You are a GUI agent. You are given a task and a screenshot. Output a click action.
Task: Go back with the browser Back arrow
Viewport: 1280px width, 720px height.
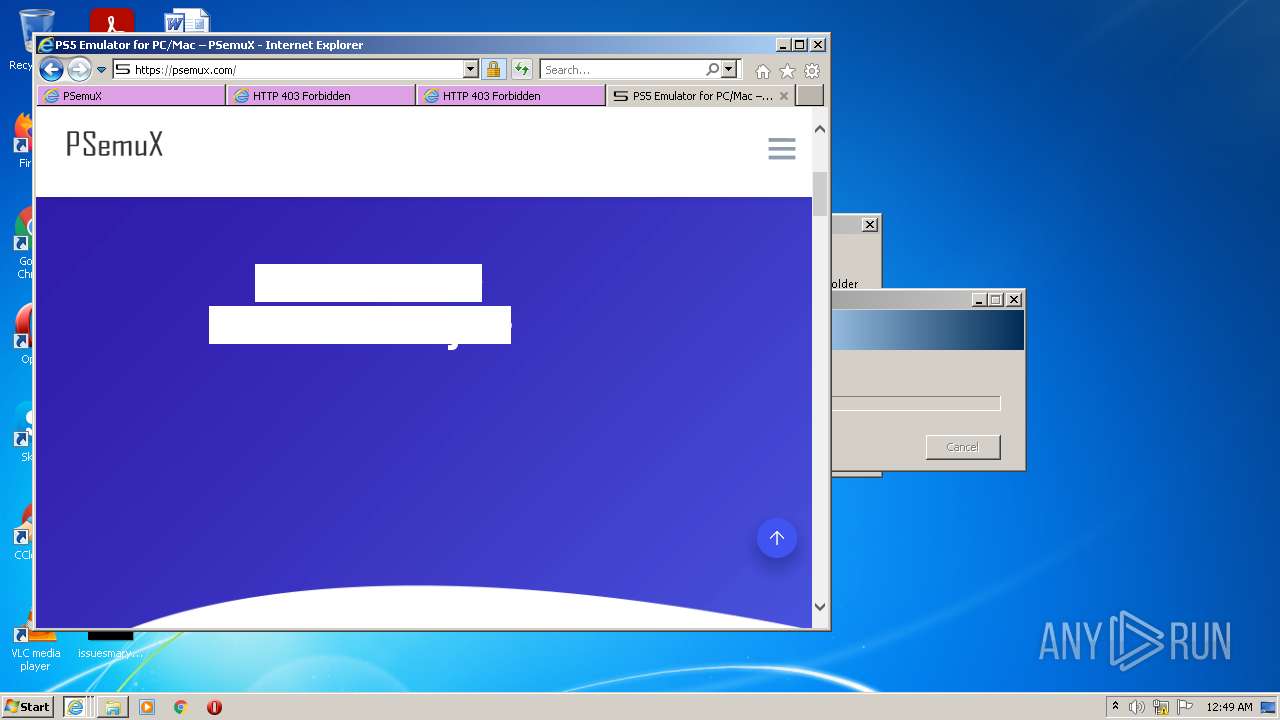tap(51, 69)
